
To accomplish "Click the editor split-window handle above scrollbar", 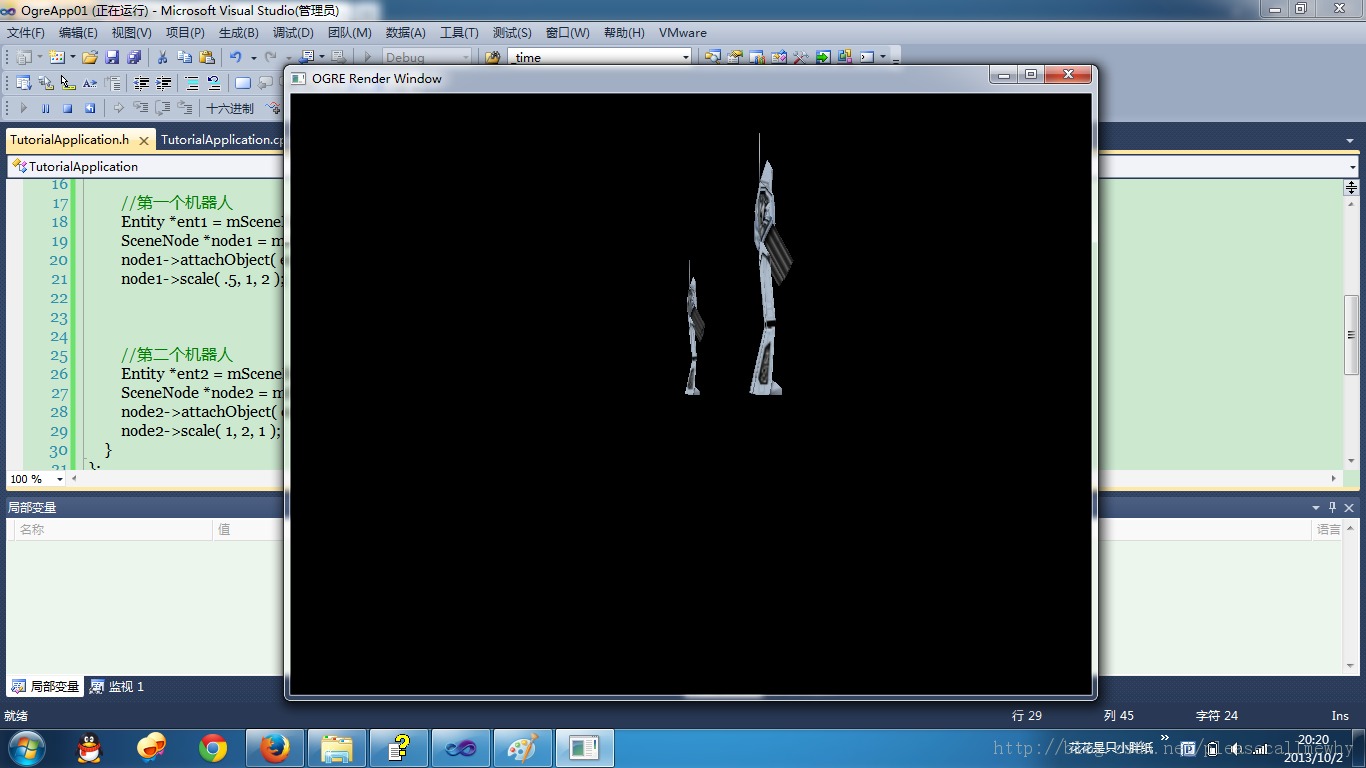I will click(x=1351, y=187).
